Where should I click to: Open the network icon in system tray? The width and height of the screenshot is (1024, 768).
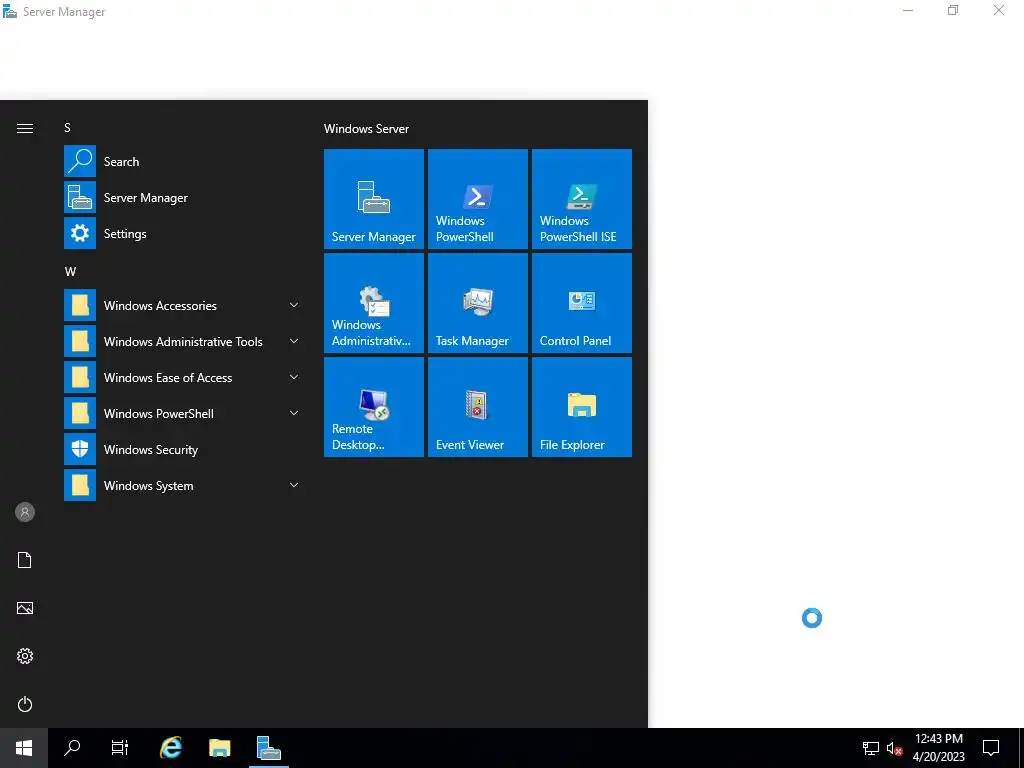[871, 748]
